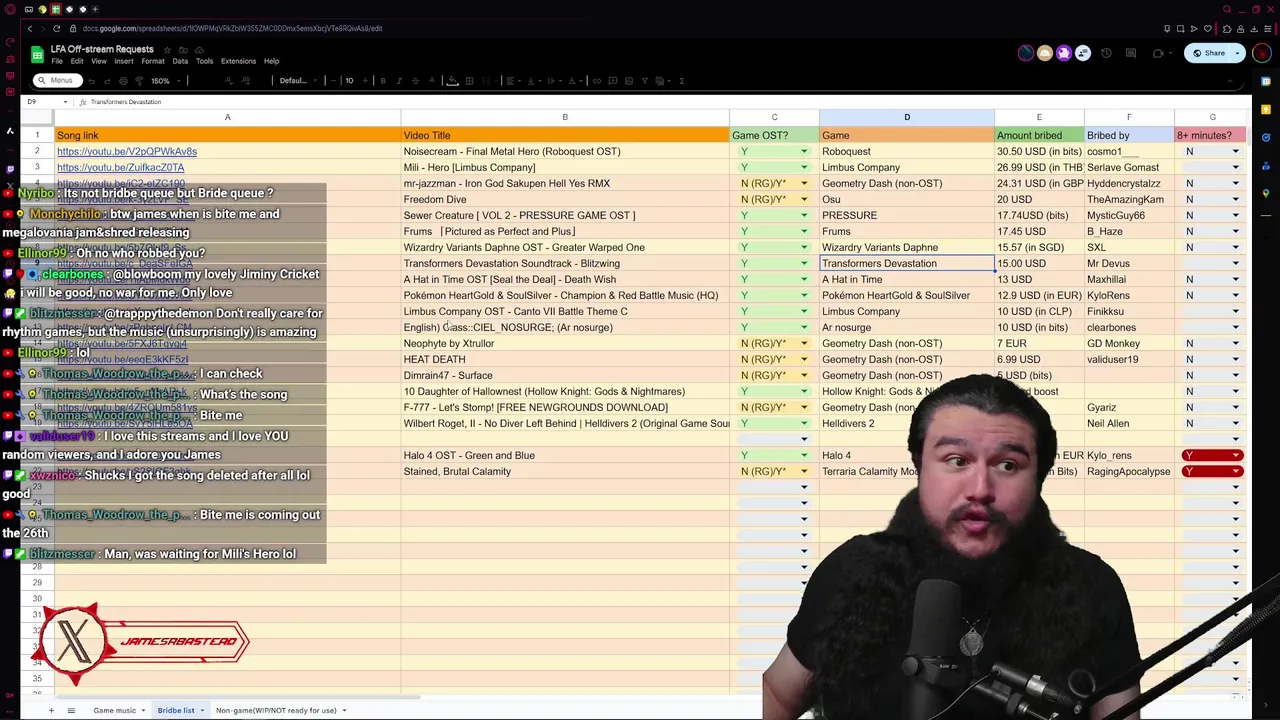Viewport: 1280px width, 720px height.
Task: Select cell 'Noisecream - Final Metal Hero (Roboquest OST)'
Action: tap(565, 151)
